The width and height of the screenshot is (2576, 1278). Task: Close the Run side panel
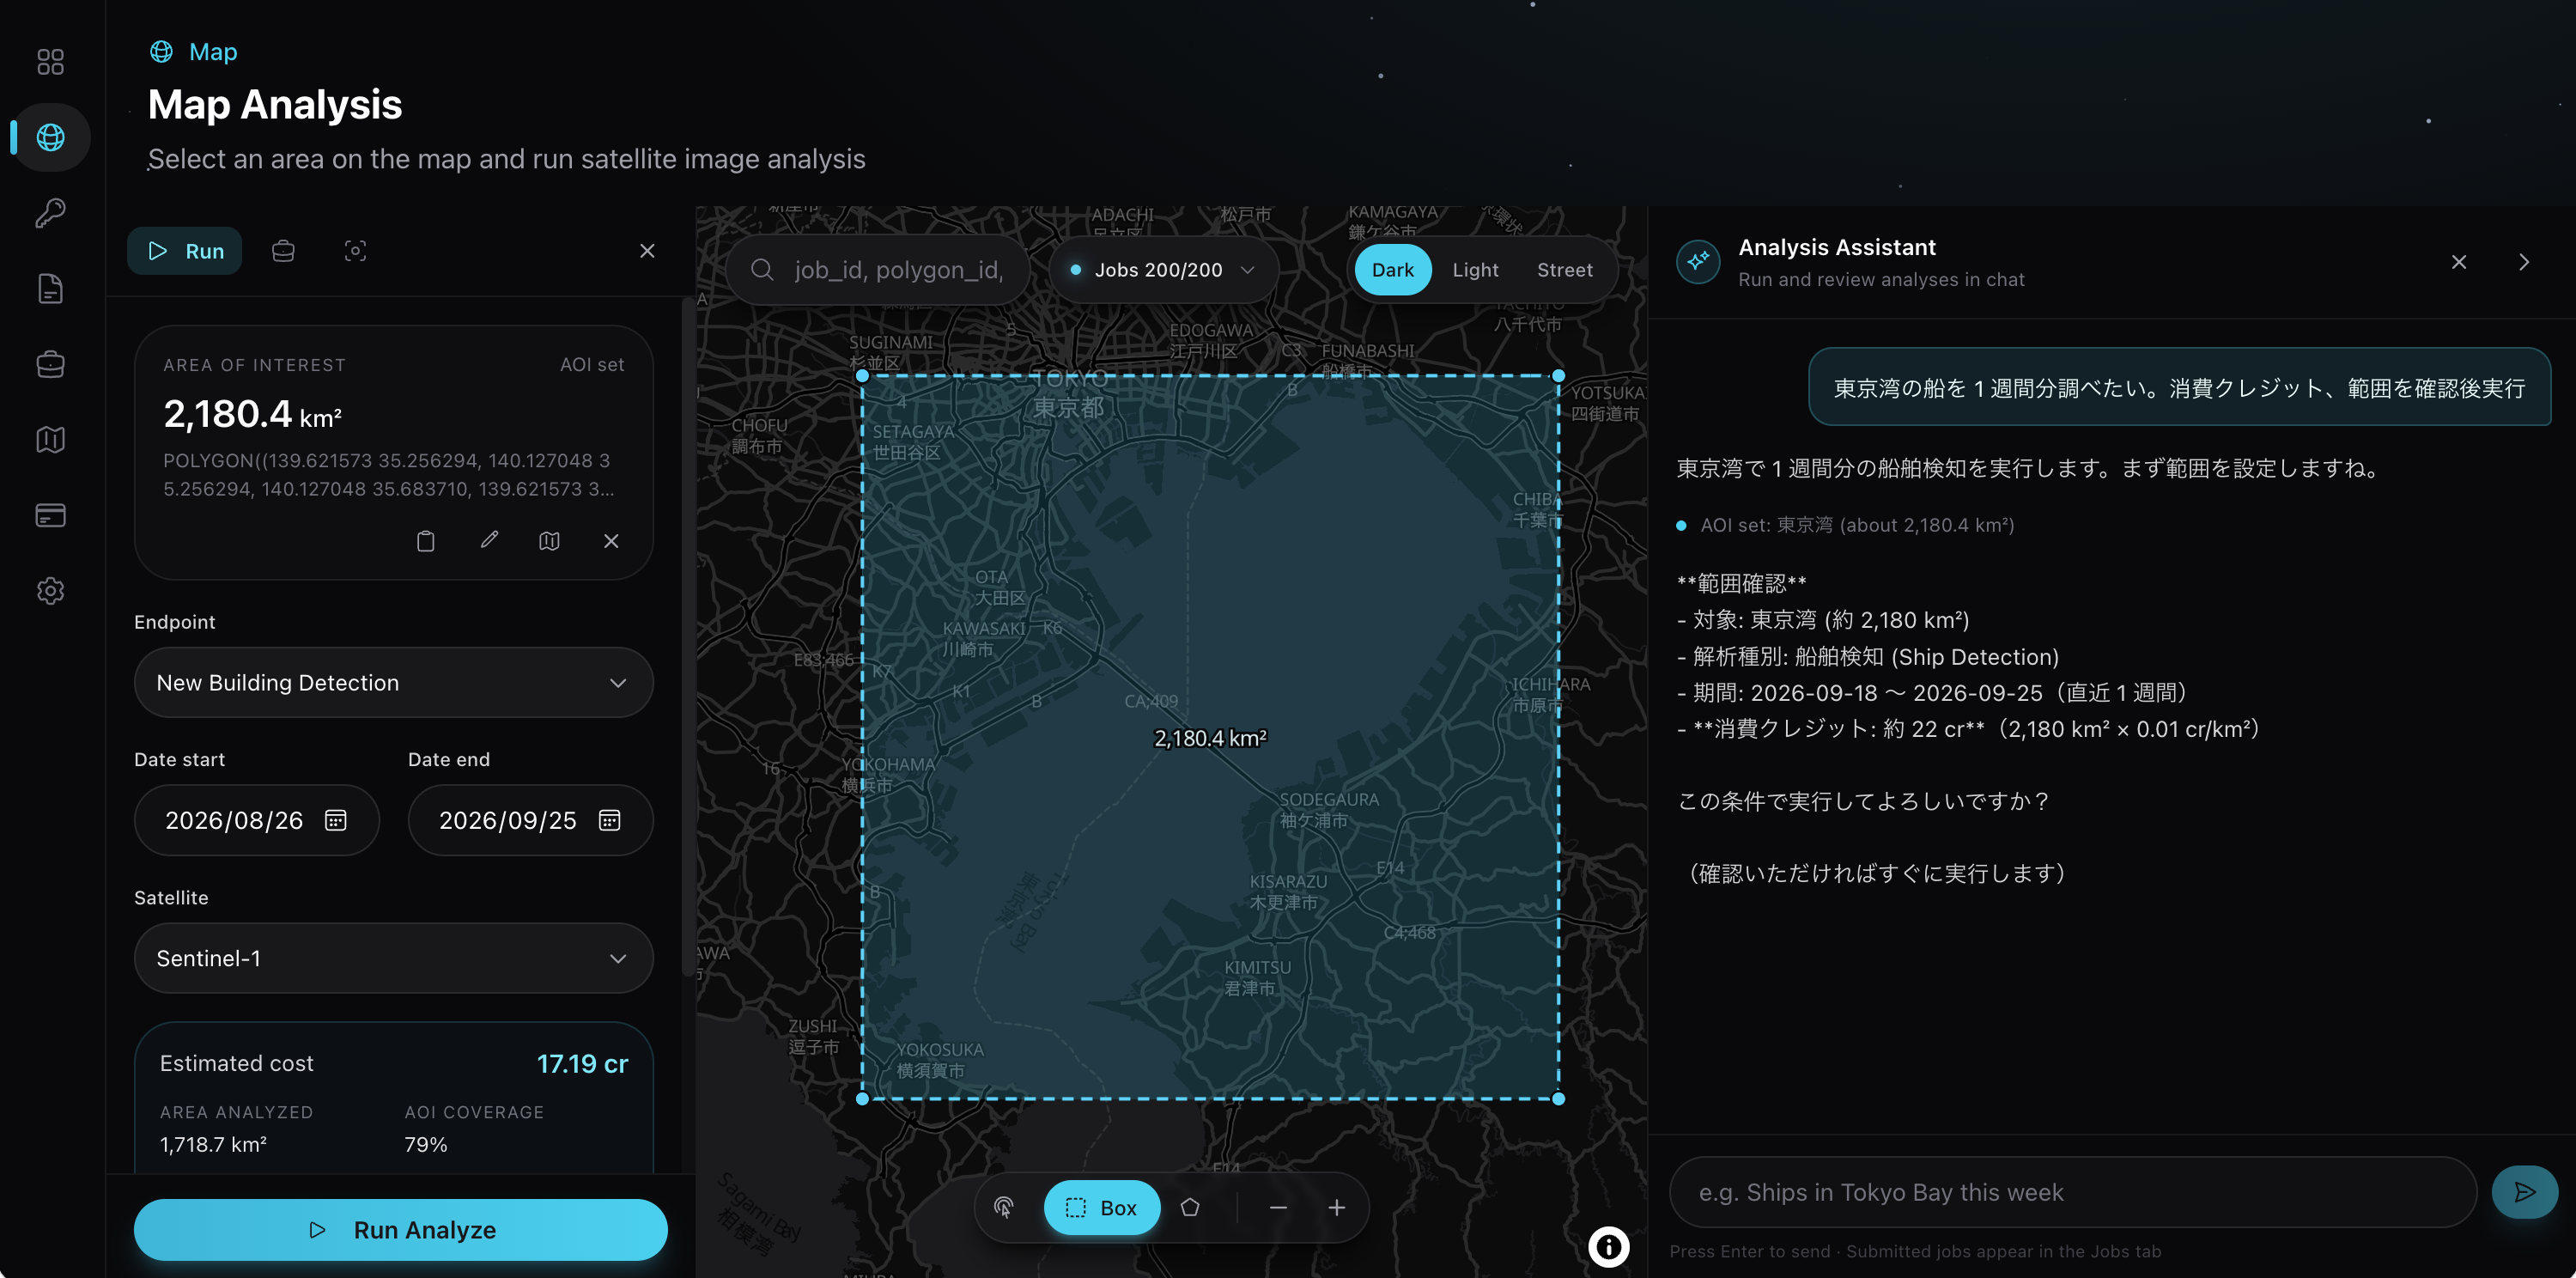coord(647,251)
